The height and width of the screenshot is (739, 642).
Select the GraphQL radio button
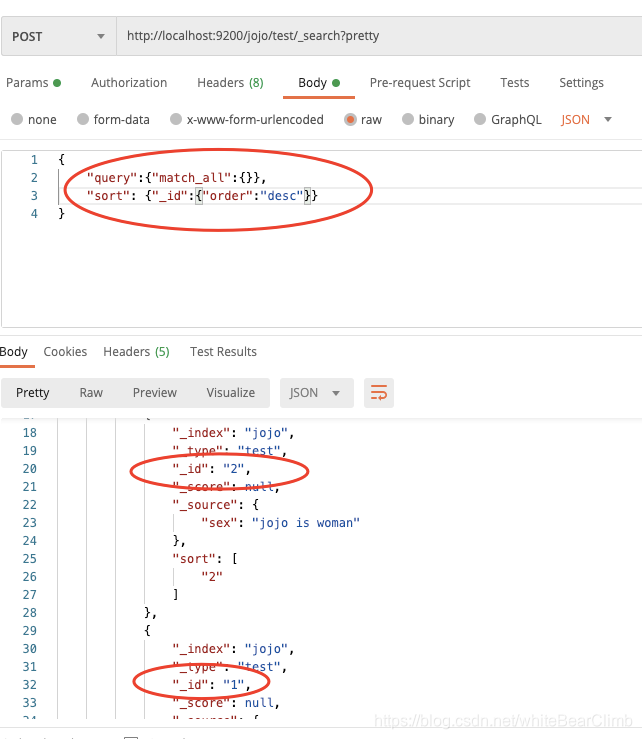coord(480,119)
